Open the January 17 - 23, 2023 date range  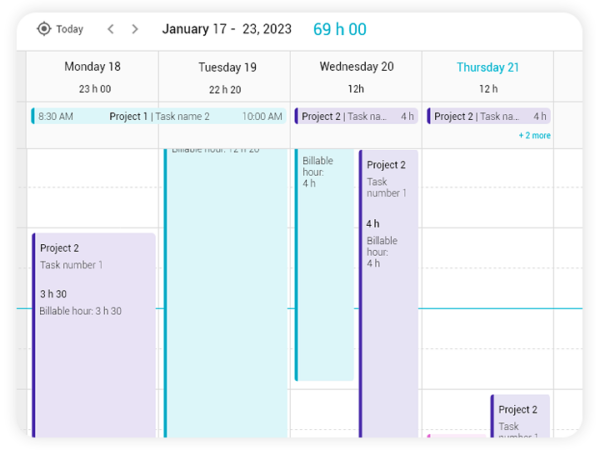[226, 29]
